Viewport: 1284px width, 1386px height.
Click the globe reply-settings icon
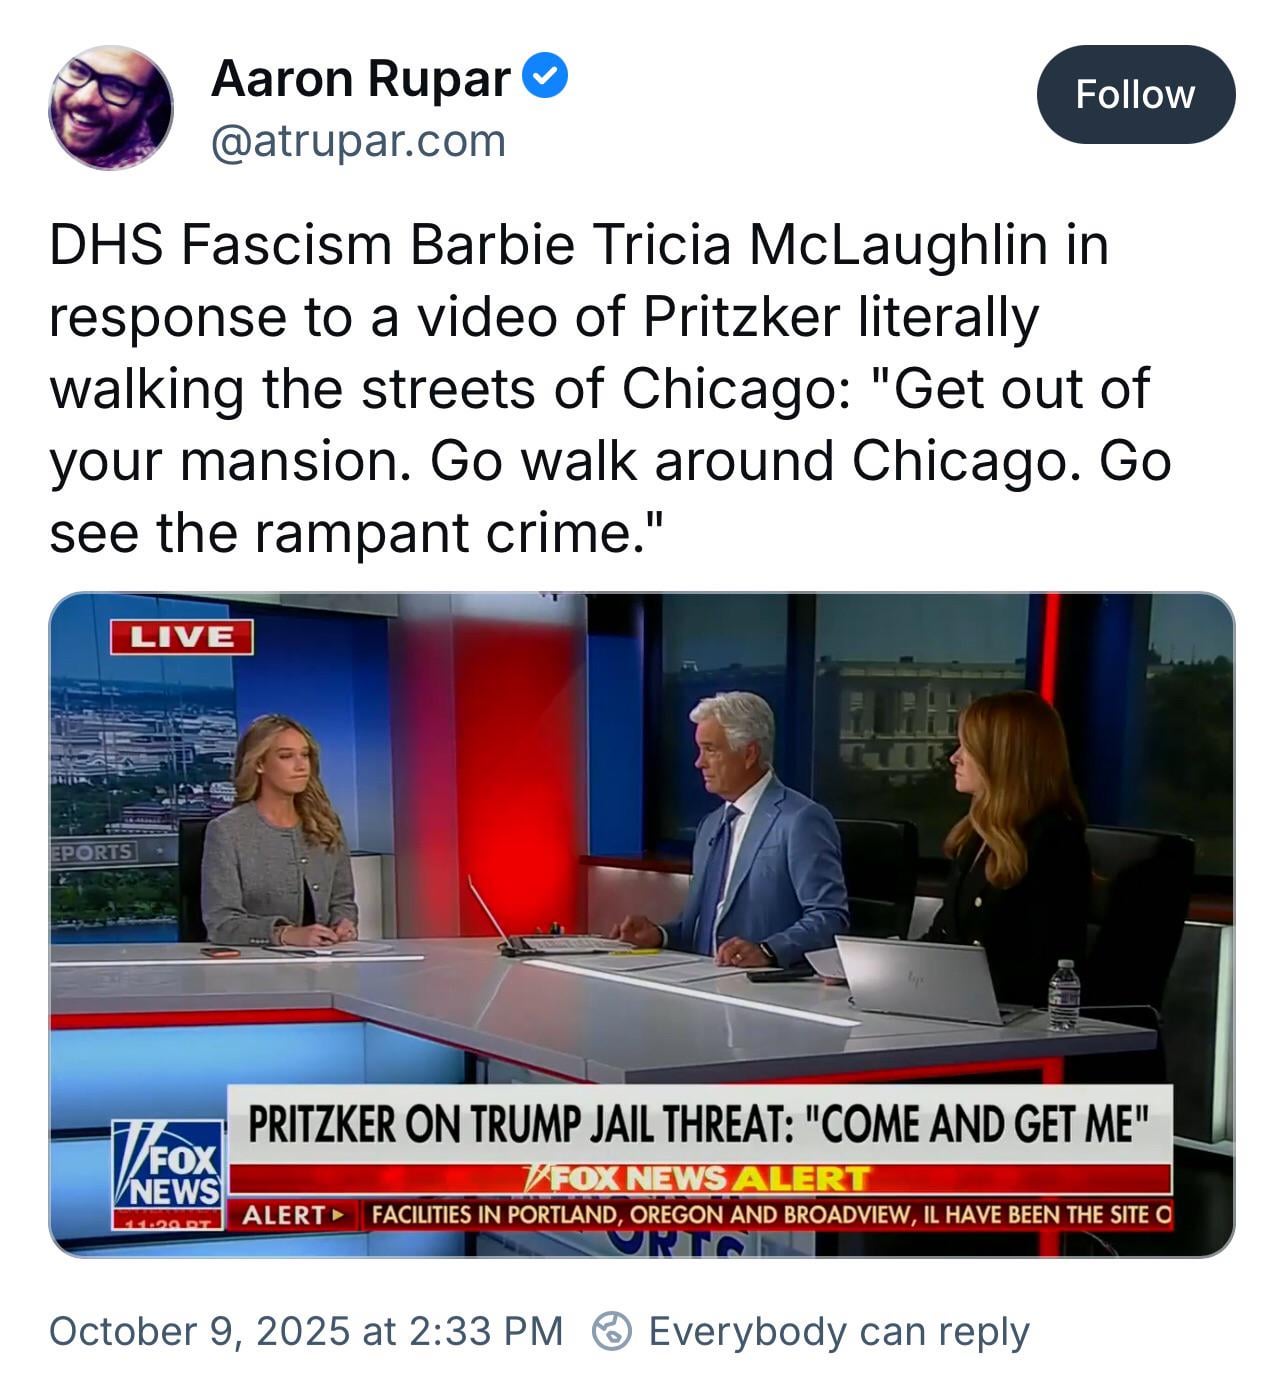(x=612, y=1331)
